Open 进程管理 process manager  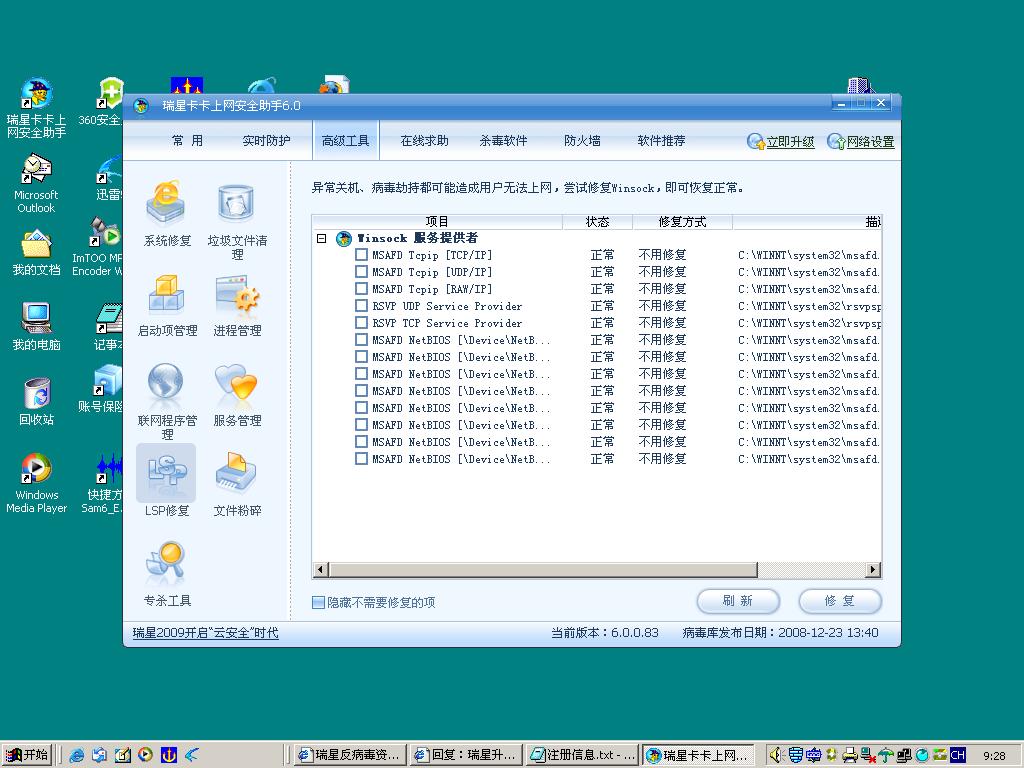(237, 304)
